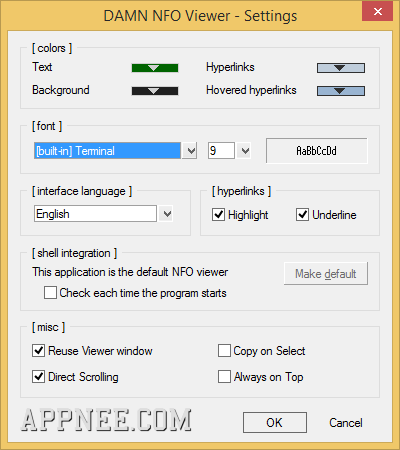Change the Hovered hyperlinks color swatch
The width and height of the screenshot is (400, 450).
[x=341, y=91]
